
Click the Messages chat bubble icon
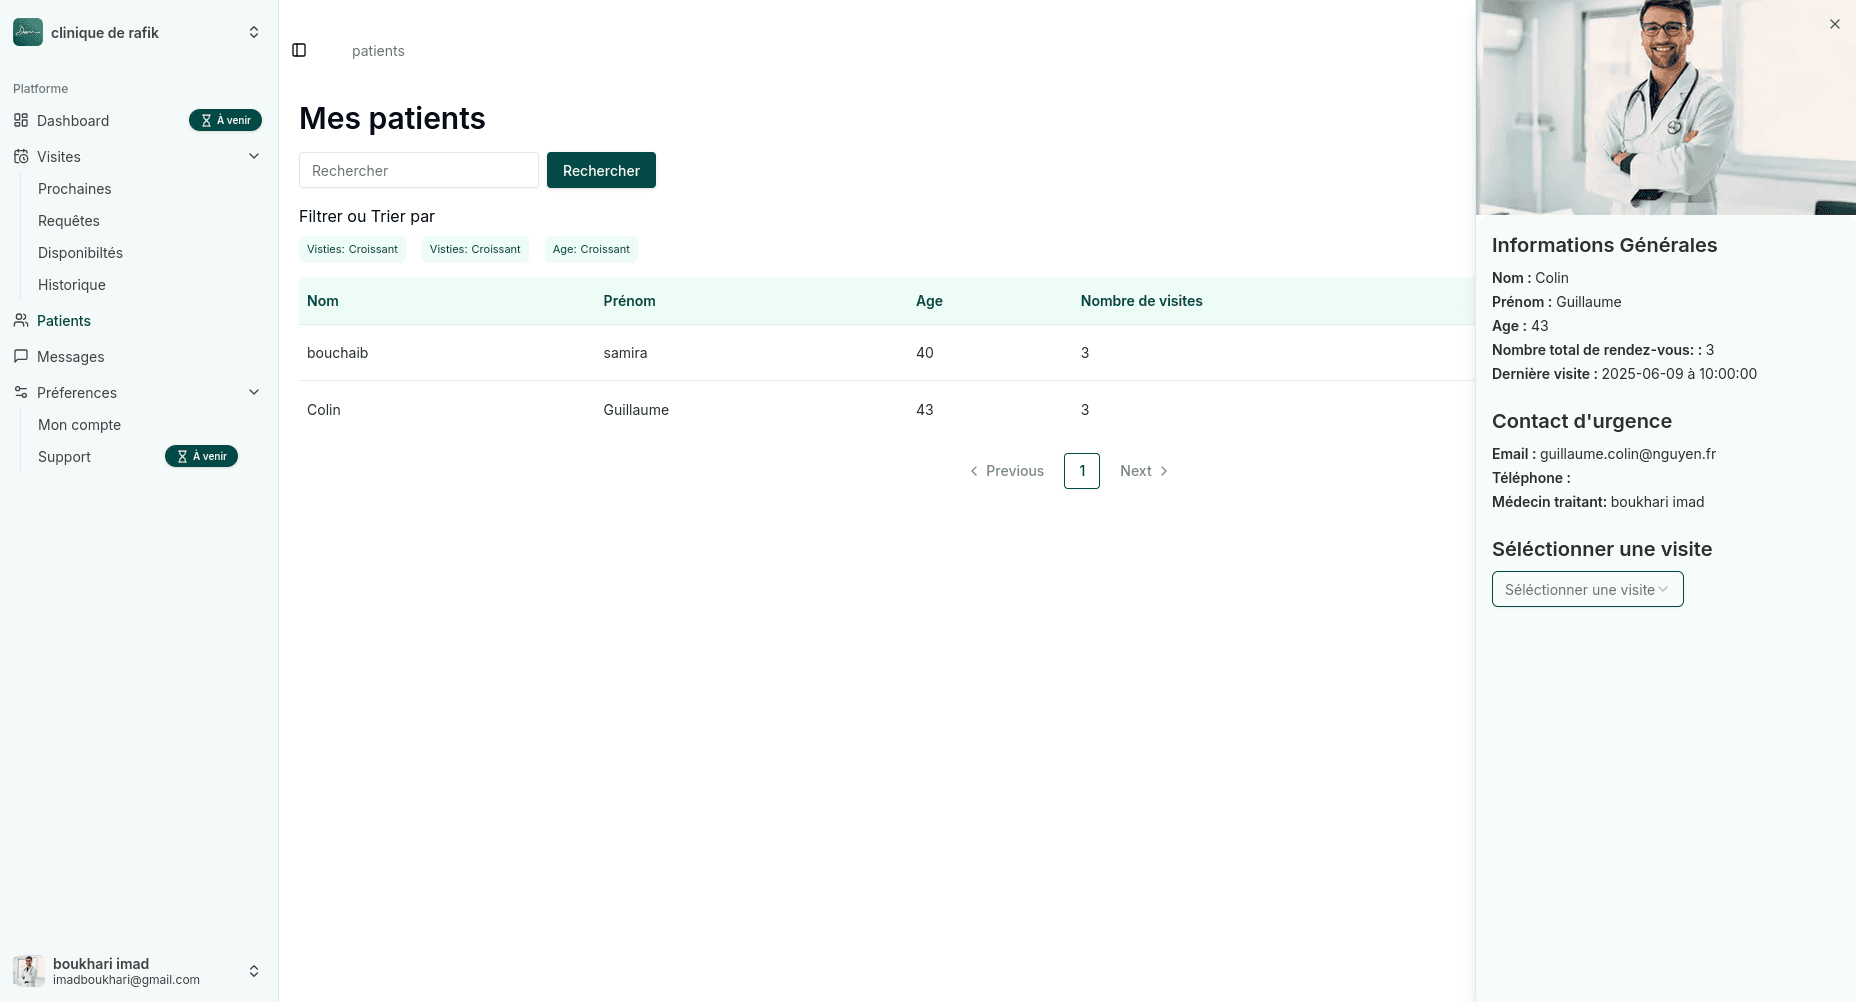[x=21, y=357]
